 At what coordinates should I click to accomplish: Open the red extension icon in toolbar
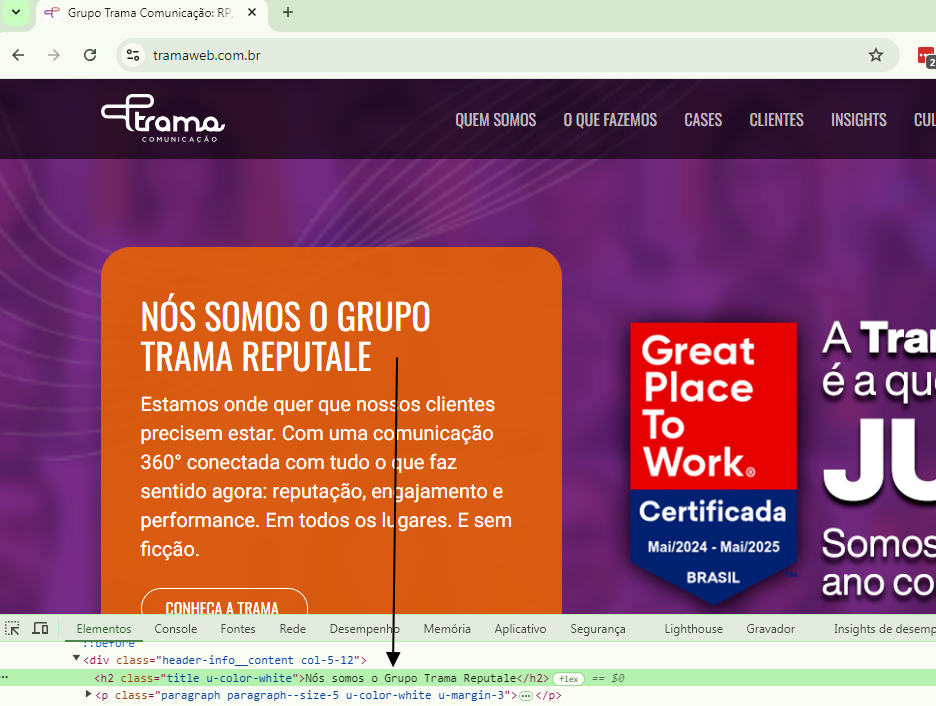pos(926,57)
